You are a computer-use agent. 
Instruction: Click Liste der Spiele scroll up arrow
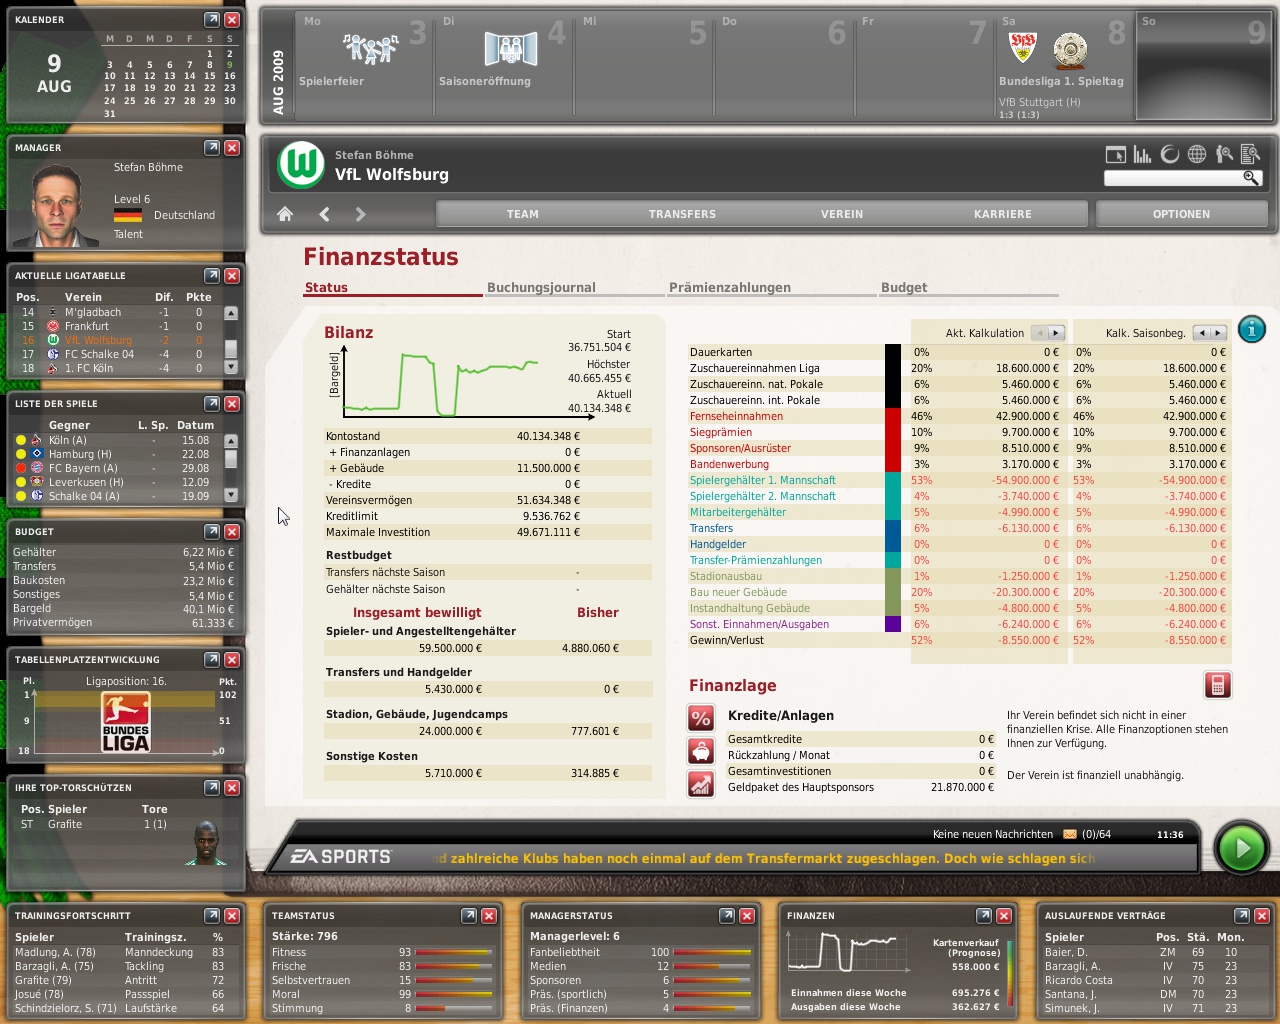click(x=231, y=441)
